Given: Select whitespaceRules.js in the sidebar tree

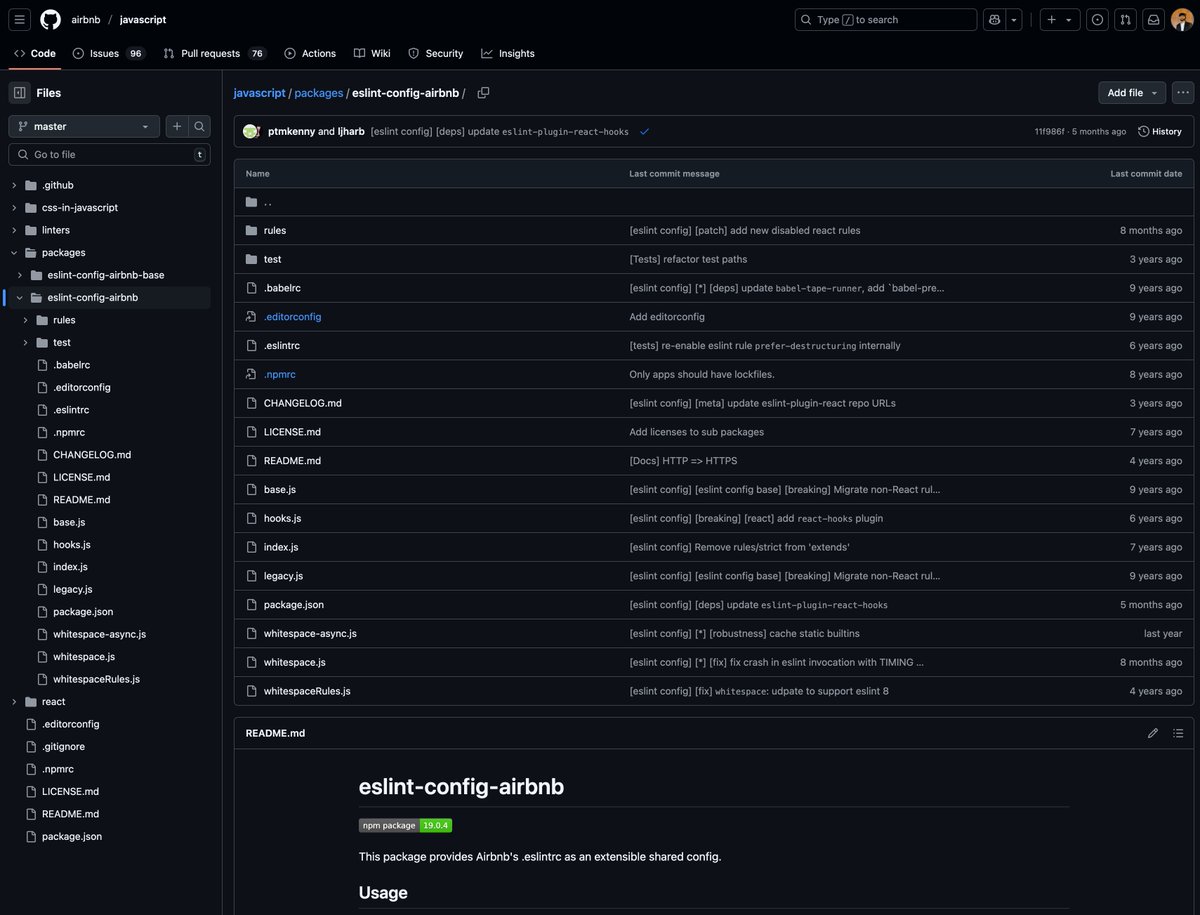Looking at the screenshot, I should pos(96,679).
